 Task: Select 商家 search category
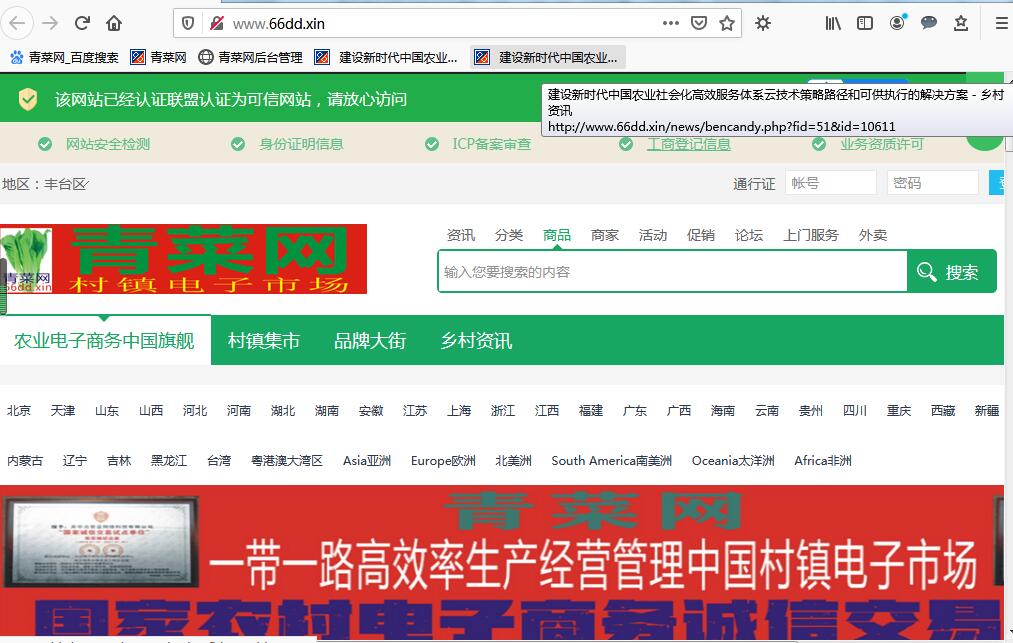point(605,235)
